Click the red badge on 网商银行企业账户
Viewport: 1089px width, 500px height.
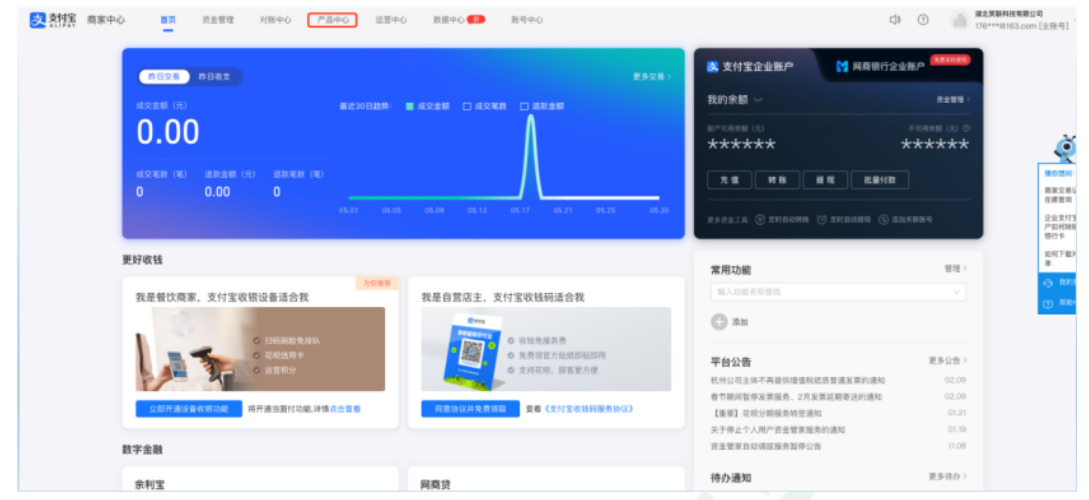coord(950,60)
